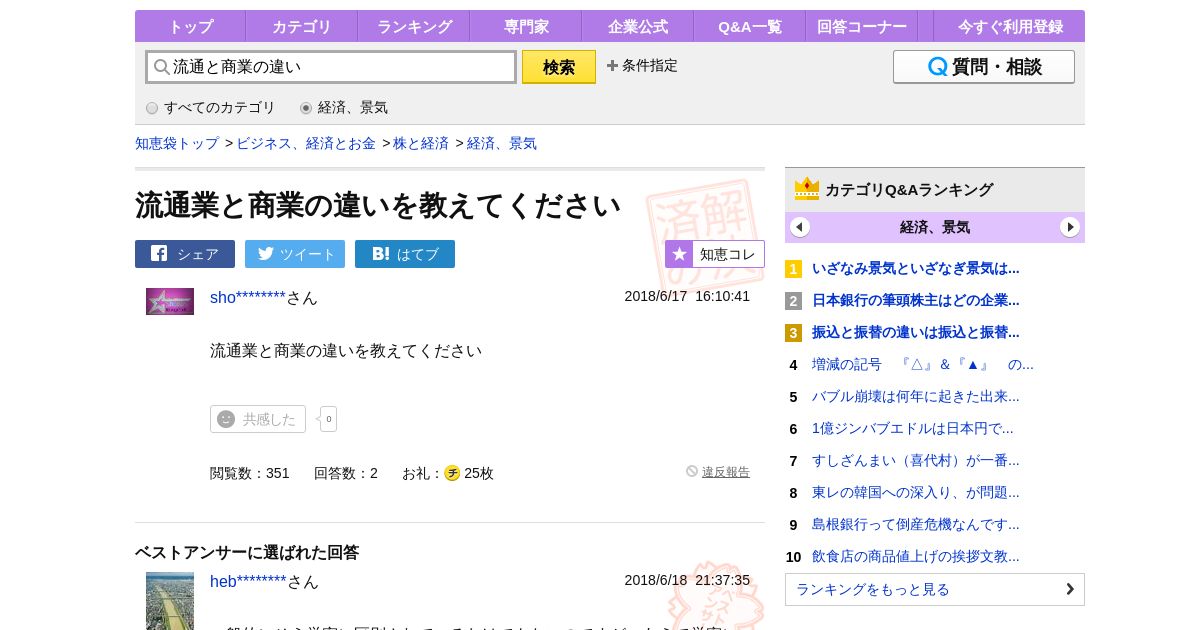Click the yellow 検索 button
The height and width of the screenshot is (630, 1200).
(x=559, y=67)
